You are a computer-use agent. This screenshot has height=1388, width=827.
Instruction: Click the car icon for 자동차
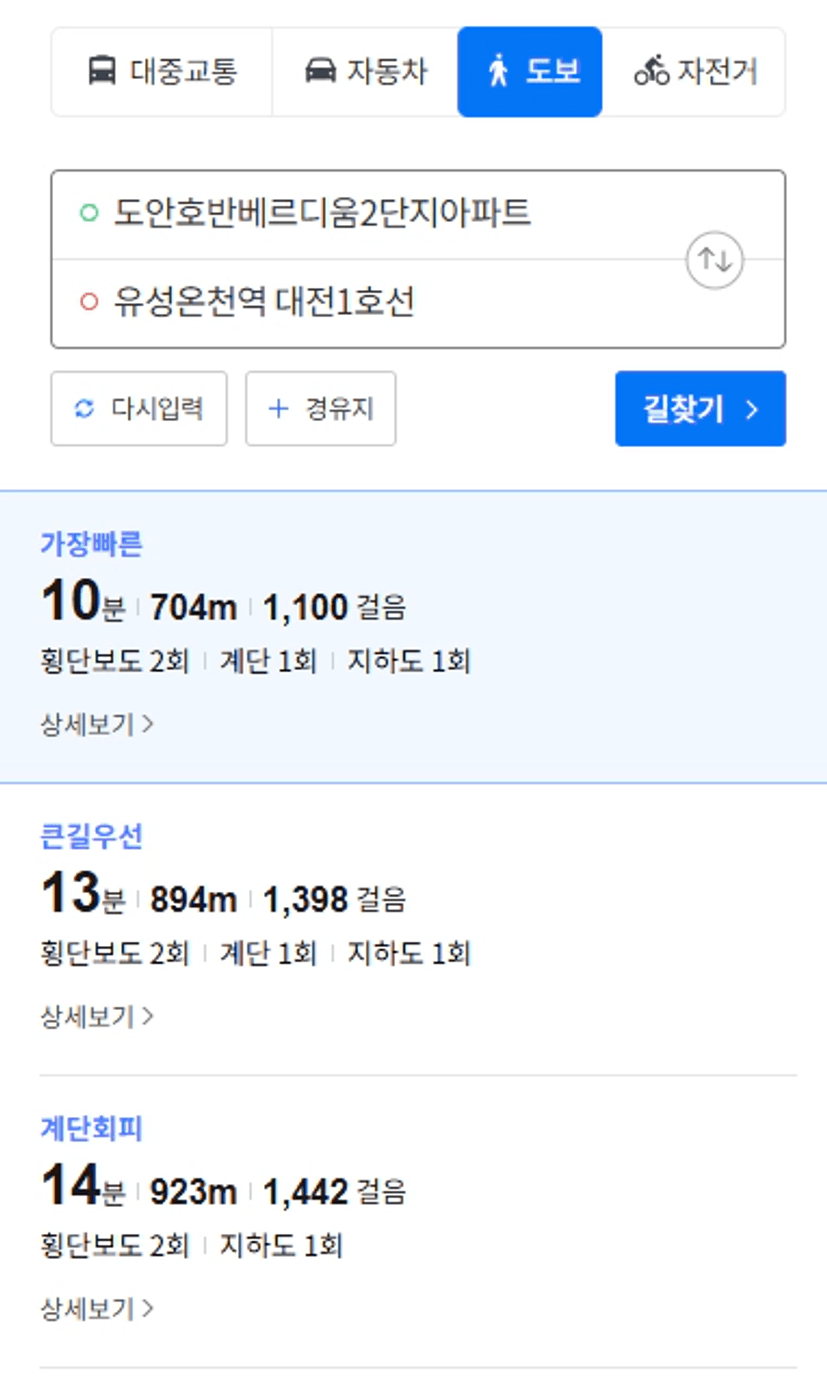click(x=320, y=72)
